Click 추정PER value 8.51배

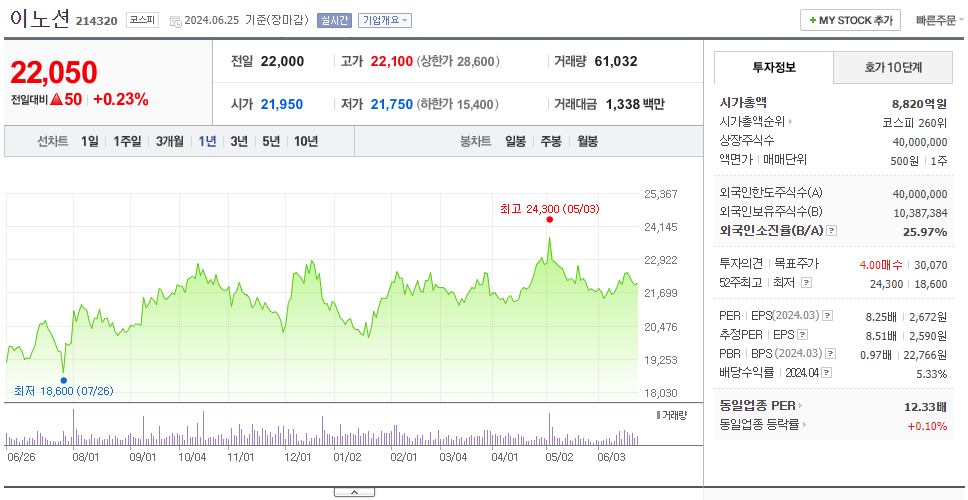(x=881, y=336)
